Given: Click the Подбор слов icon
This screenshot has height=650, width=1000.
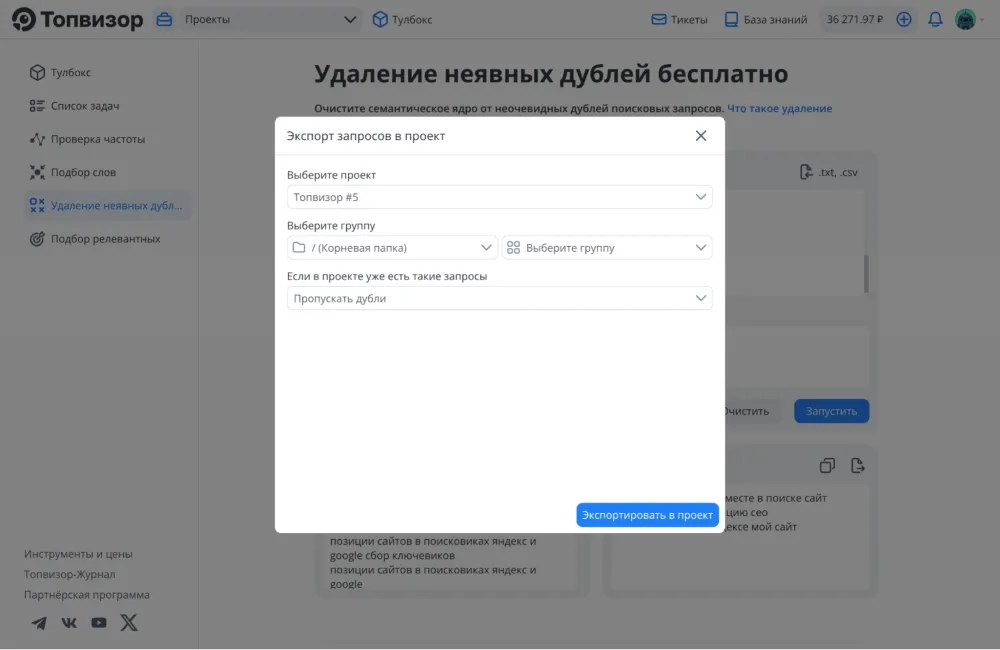Looking at the screenshot, I should 37,172.
